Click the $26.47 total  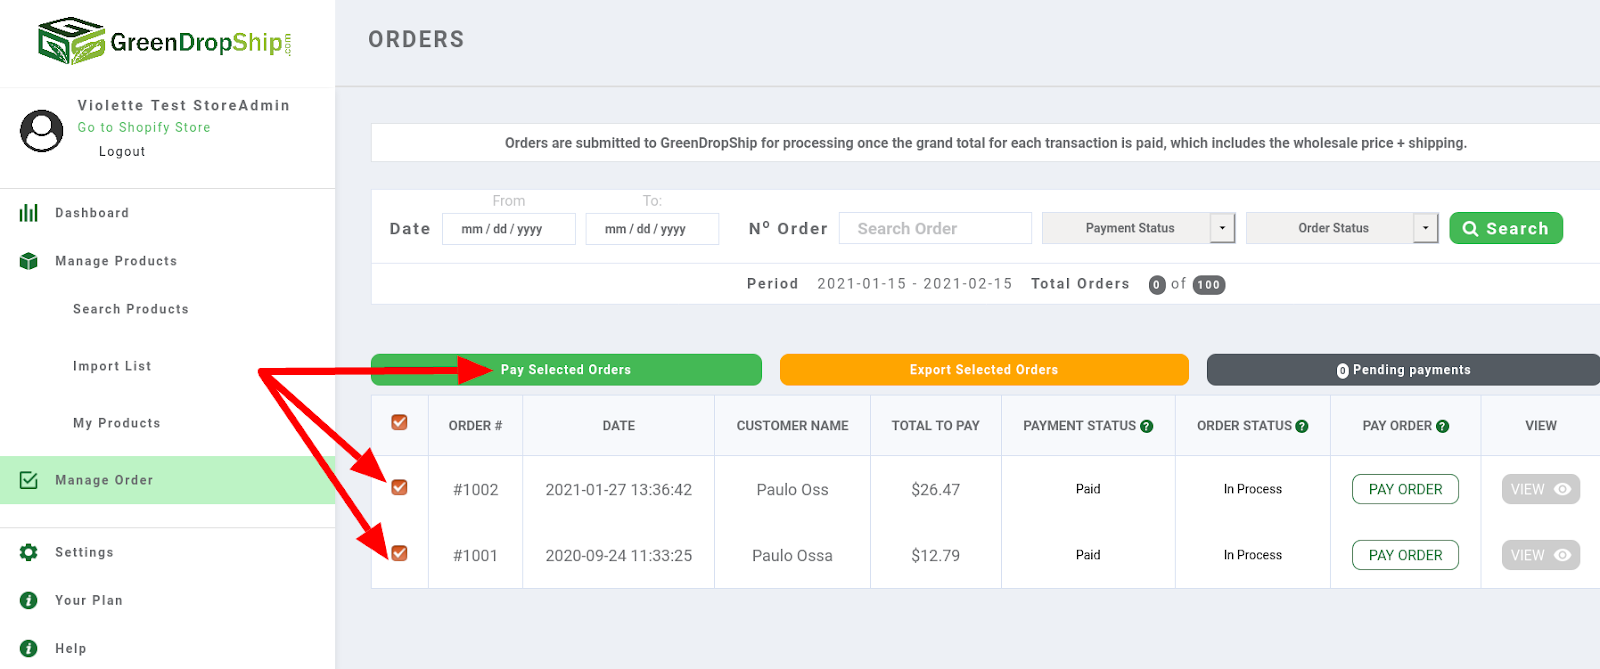click(x=936, y=490)
